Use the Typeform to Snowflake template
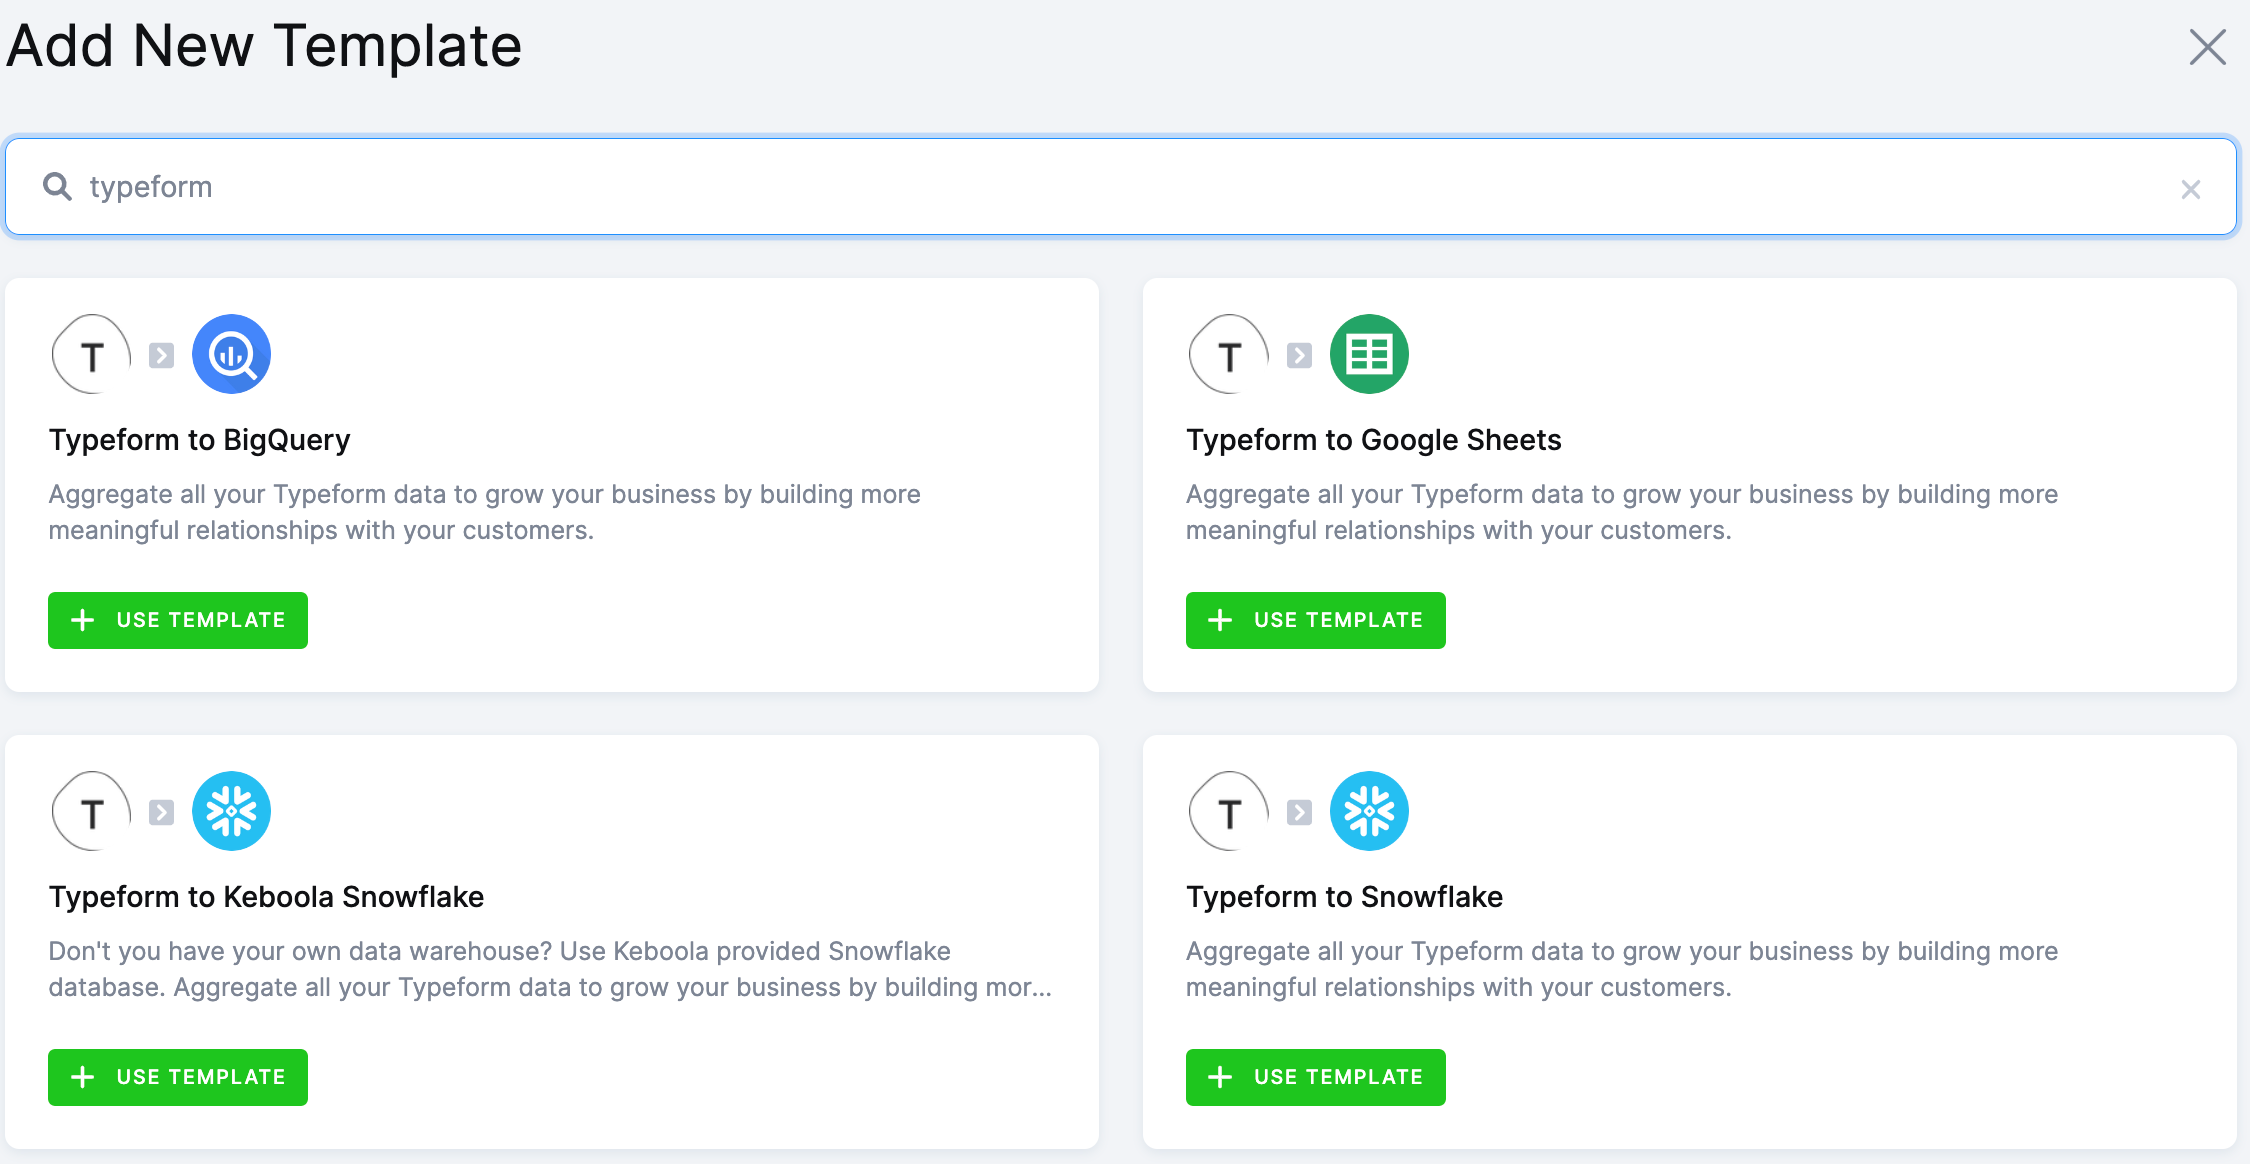The height and width of the screenshot is (1164, 2250). [x=1315, y=1077]
